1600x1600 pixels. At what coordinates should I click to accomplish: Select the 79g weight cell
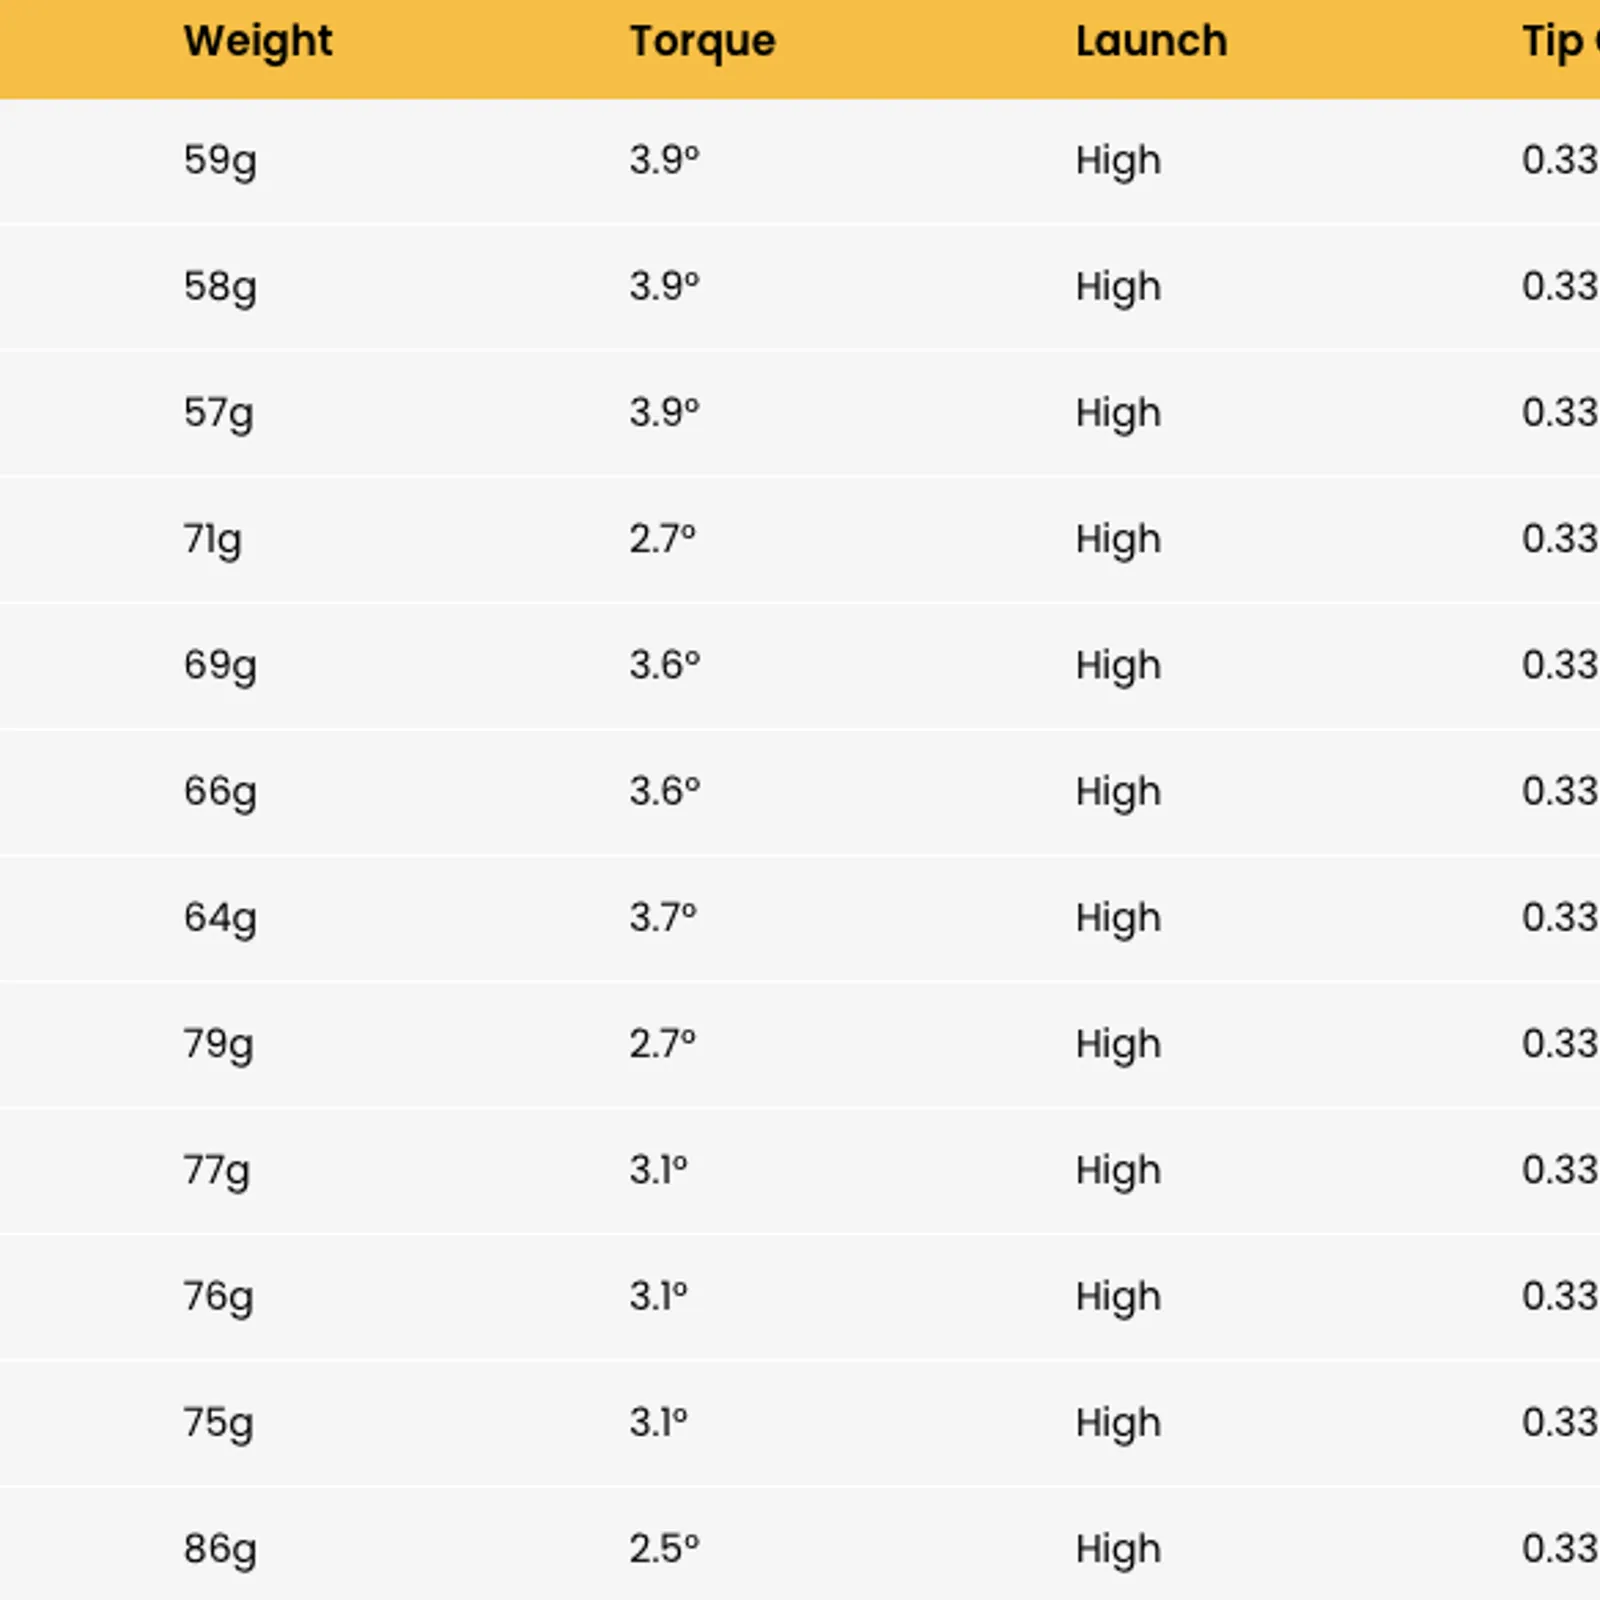[218, 1044]
